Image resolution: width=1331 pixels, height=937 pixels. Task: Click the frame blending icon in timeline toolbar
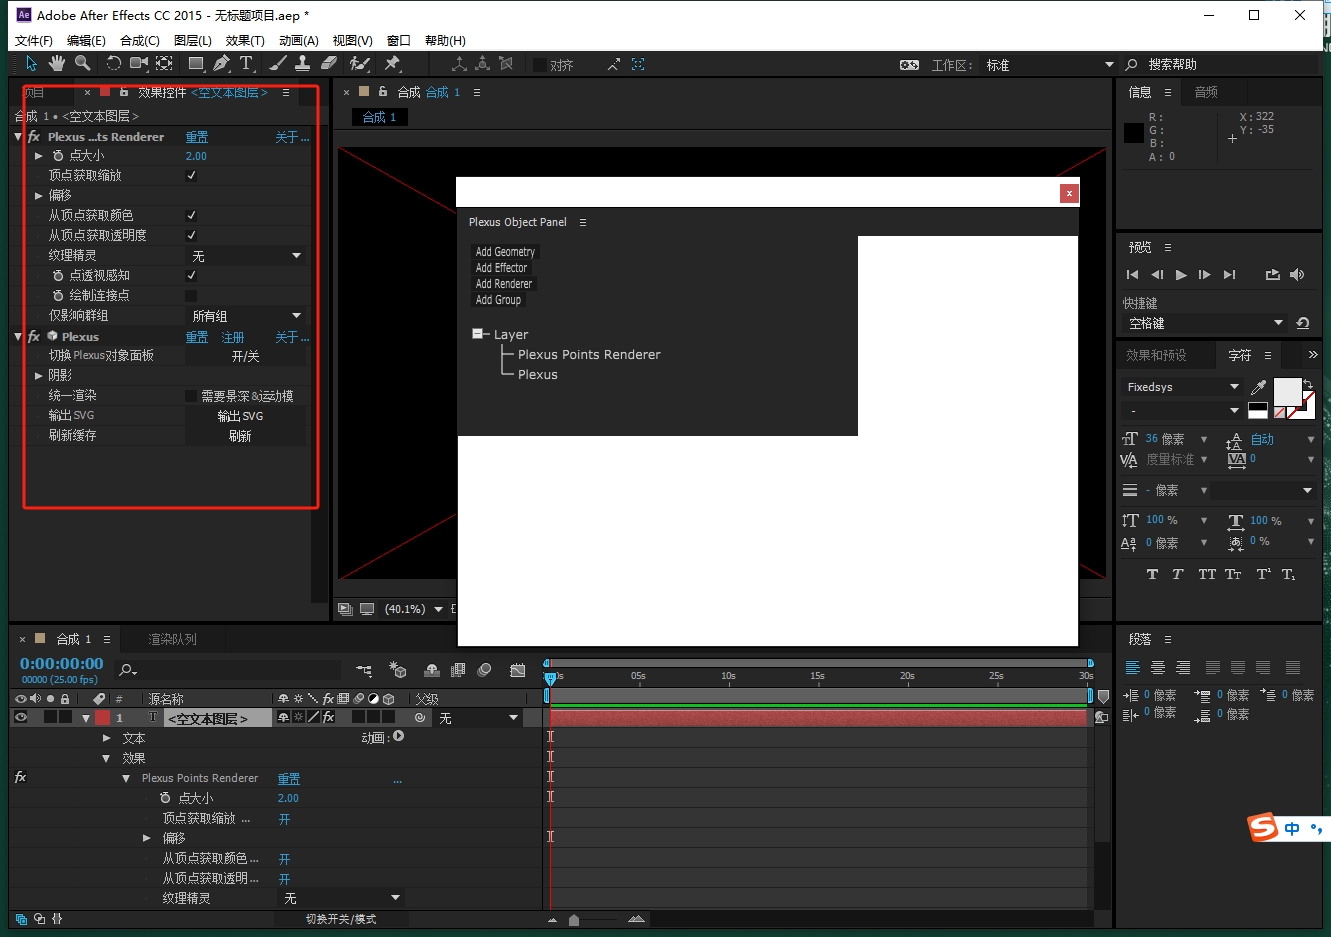pos(458,670)
